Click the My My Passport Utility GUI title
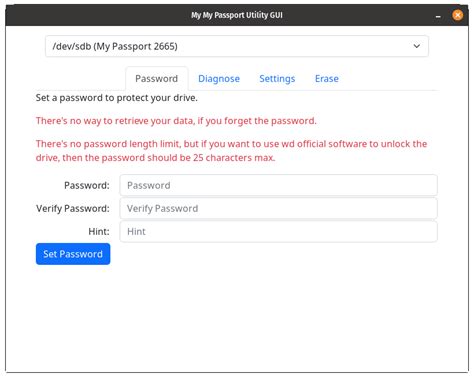Viewport: 474px width, 378px height. 237,15
